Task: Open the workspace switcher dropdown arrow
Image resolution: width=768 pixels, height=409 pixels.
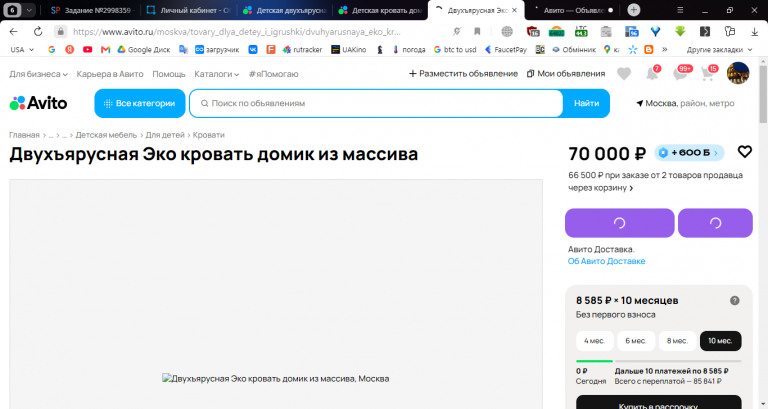Action: pyautogui.click(x=29, y=10)
